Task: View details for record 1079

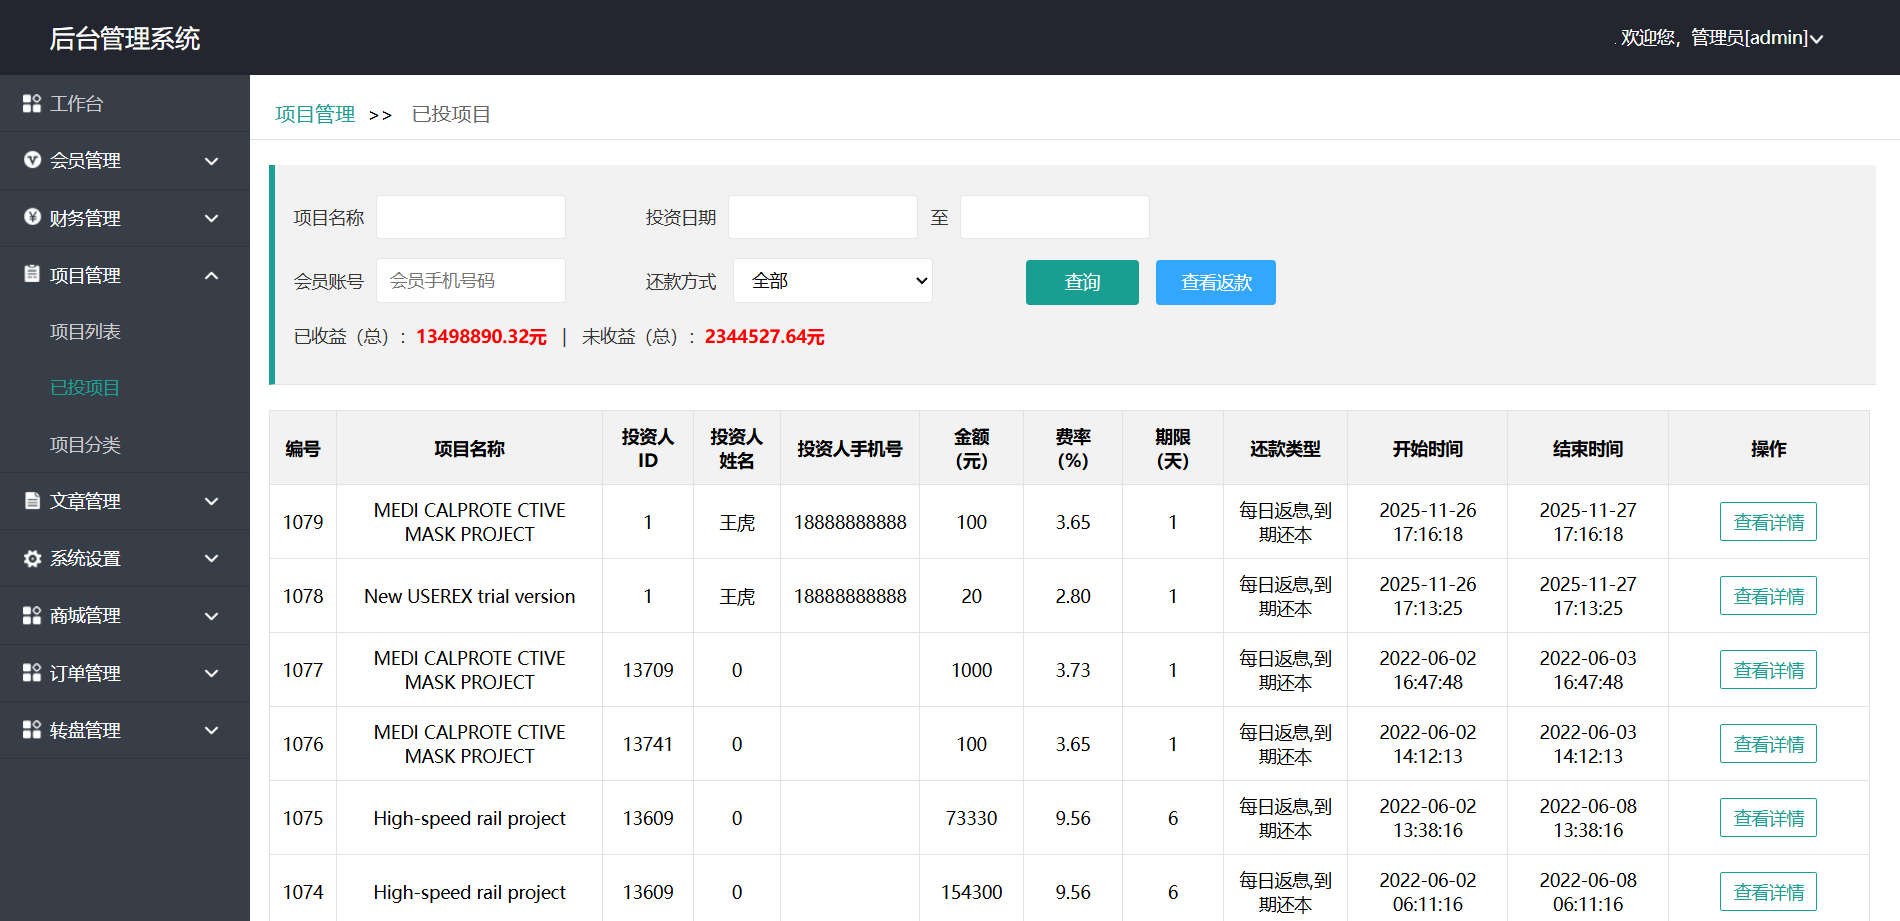Action: (x=1767, y=522)
